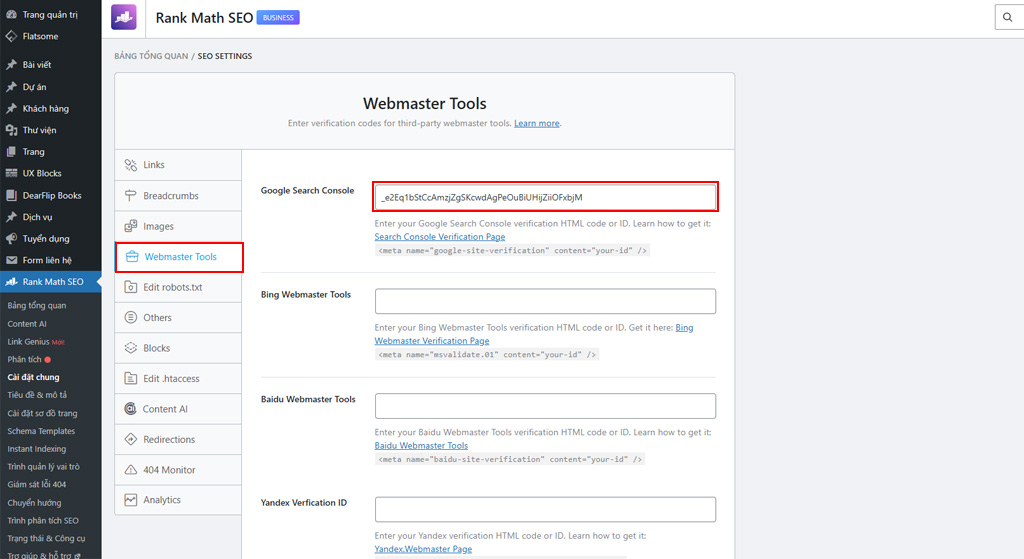Select Cài đặt chung submenu item
1024x559 pixels.
click(x=33, y=377)
